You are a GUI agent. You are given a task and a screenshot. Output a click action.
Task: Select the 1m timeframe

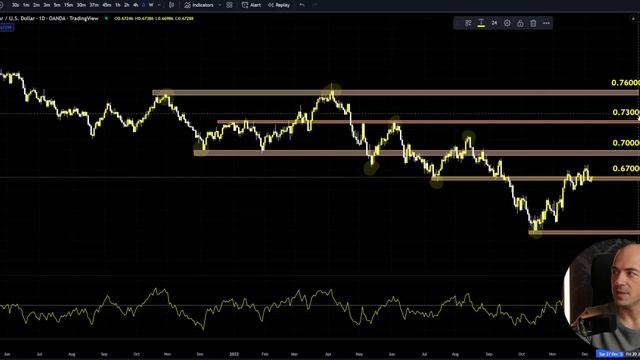click(26, 5)
